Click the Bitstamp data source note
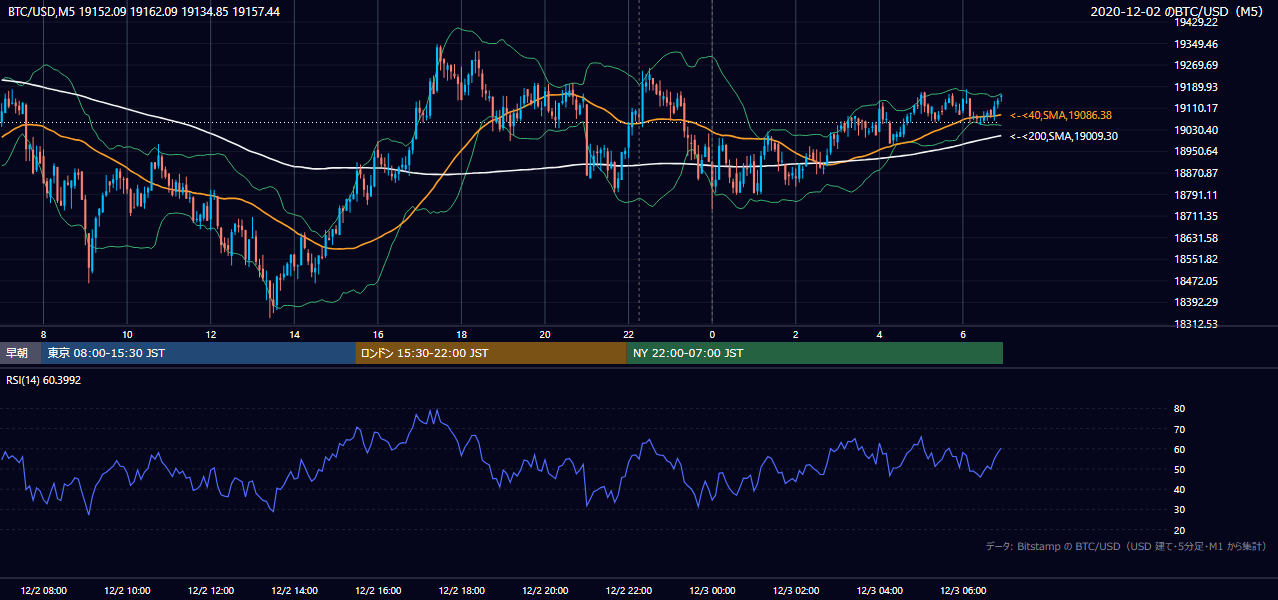The height and width of the screenshot is (600, 1278). click(1126, 546)
